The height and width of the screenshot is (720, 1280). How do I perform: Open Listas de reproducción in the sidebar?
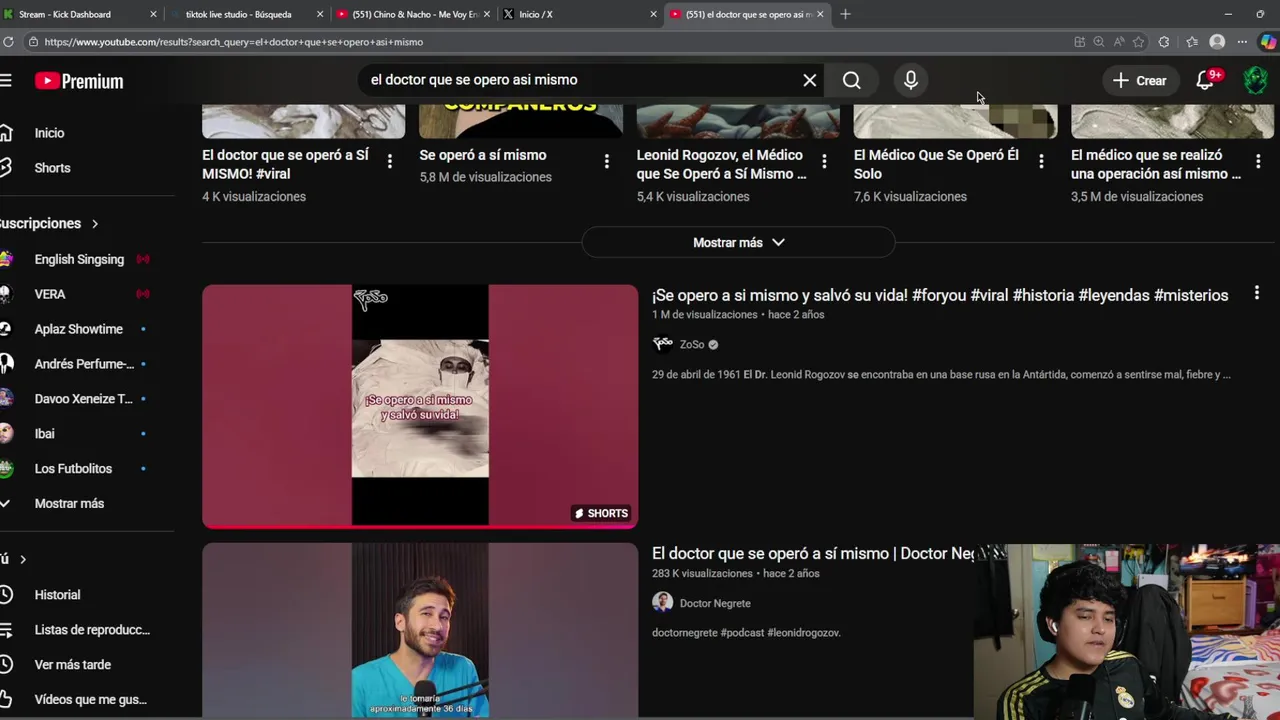point(92,630)
